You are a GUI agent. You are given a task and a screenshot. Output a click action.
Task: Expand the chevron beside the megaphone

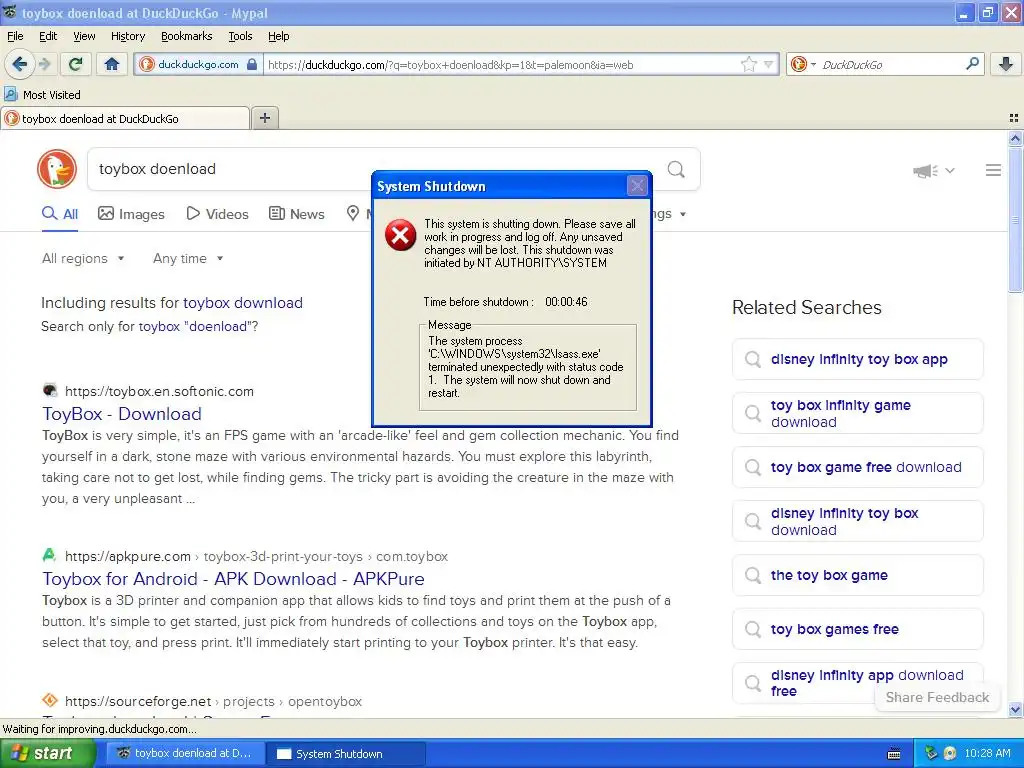click(x=950, y=170)
